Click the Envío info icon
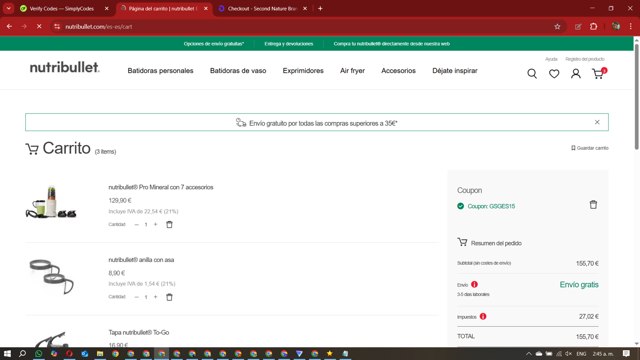Screen dimensions: 640x360 [474, 284]
